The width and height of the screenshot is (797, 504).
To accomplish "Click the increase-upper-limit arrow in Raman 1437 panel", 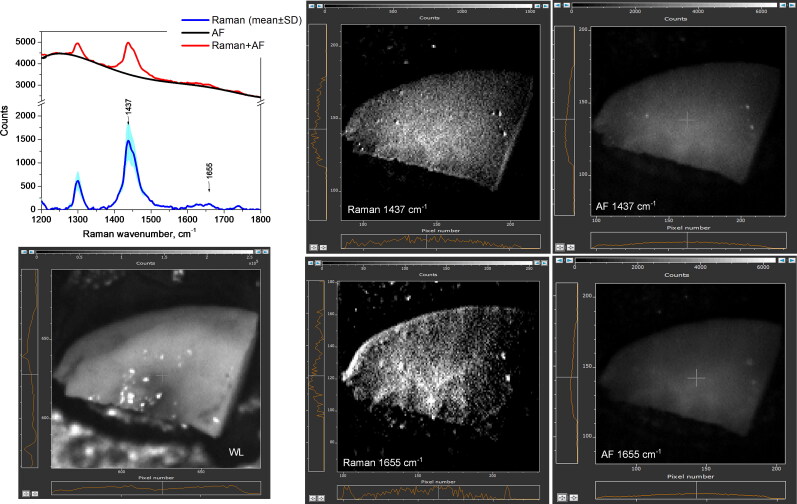I will tap(545, 6).
